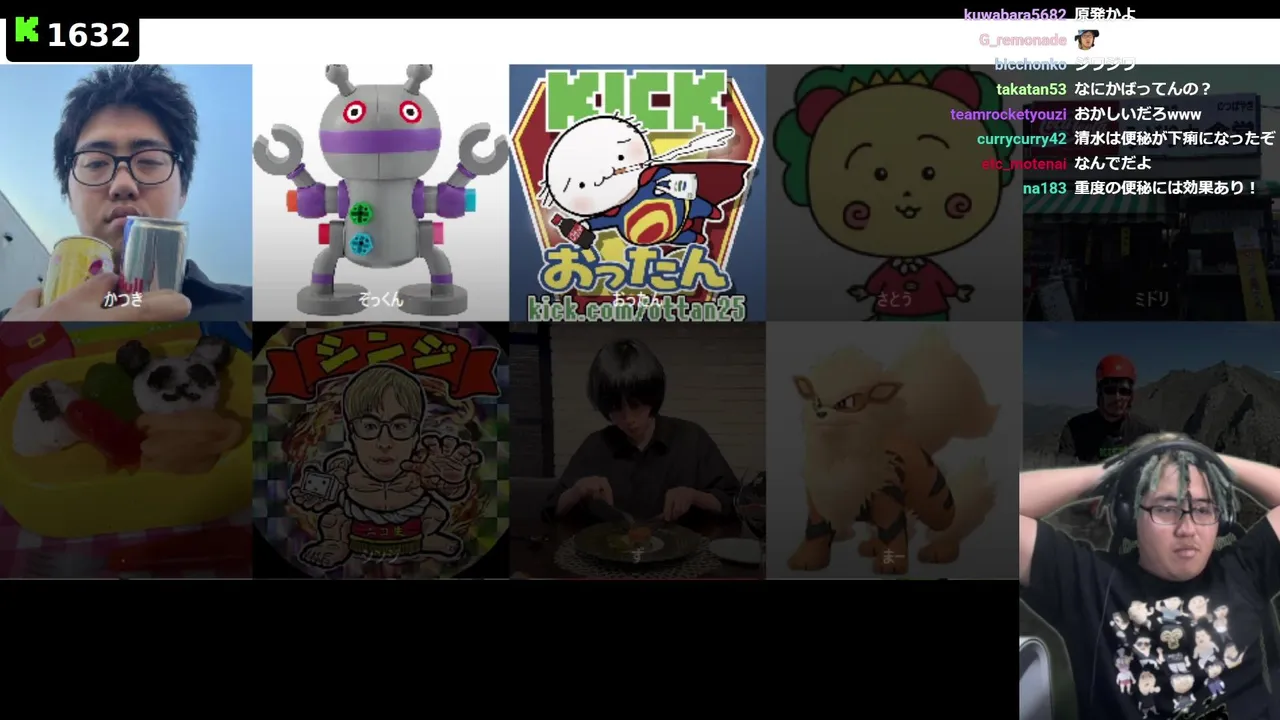Open かつき's tile with the two cans
Viewport: 1280px width, 720px height.
[126, 192]
